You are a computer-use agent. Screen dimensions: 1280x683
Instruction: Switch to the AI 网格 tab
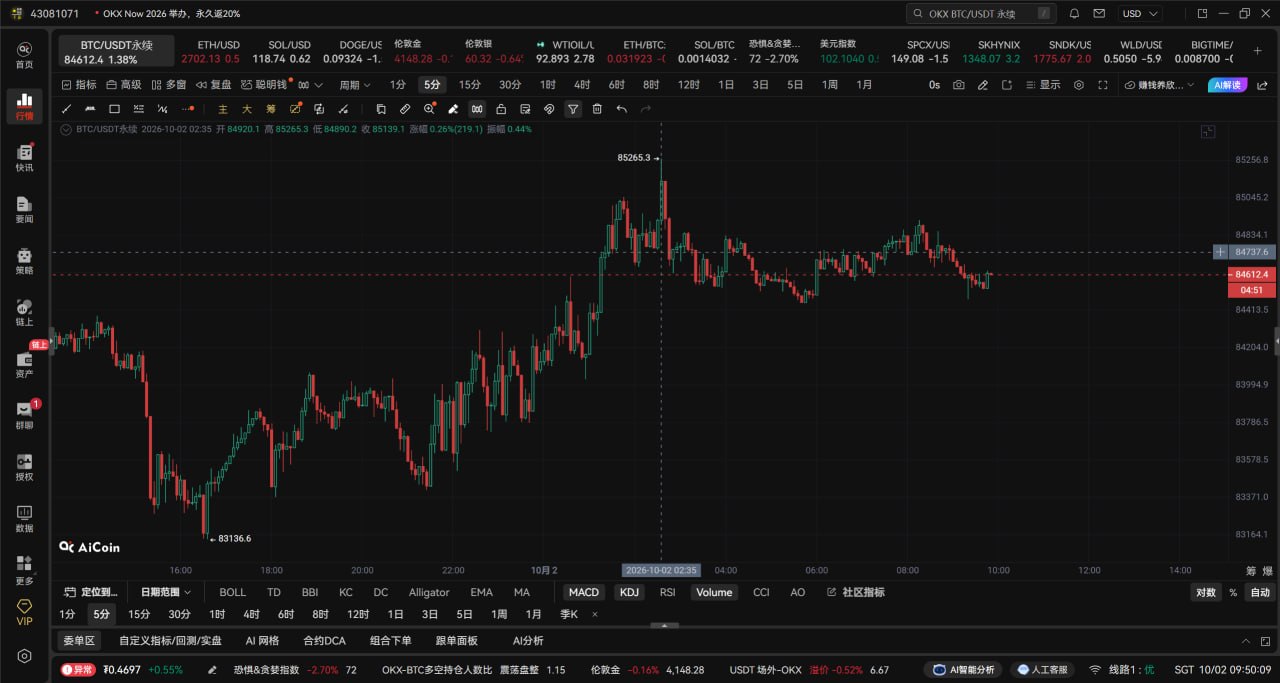tap(262, 641)
